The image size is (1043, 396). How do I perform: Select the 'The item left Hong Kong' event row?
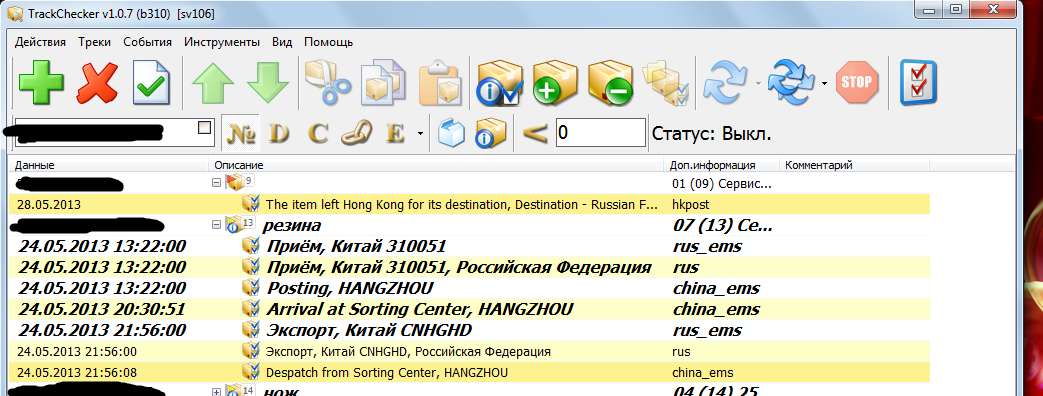470,204
